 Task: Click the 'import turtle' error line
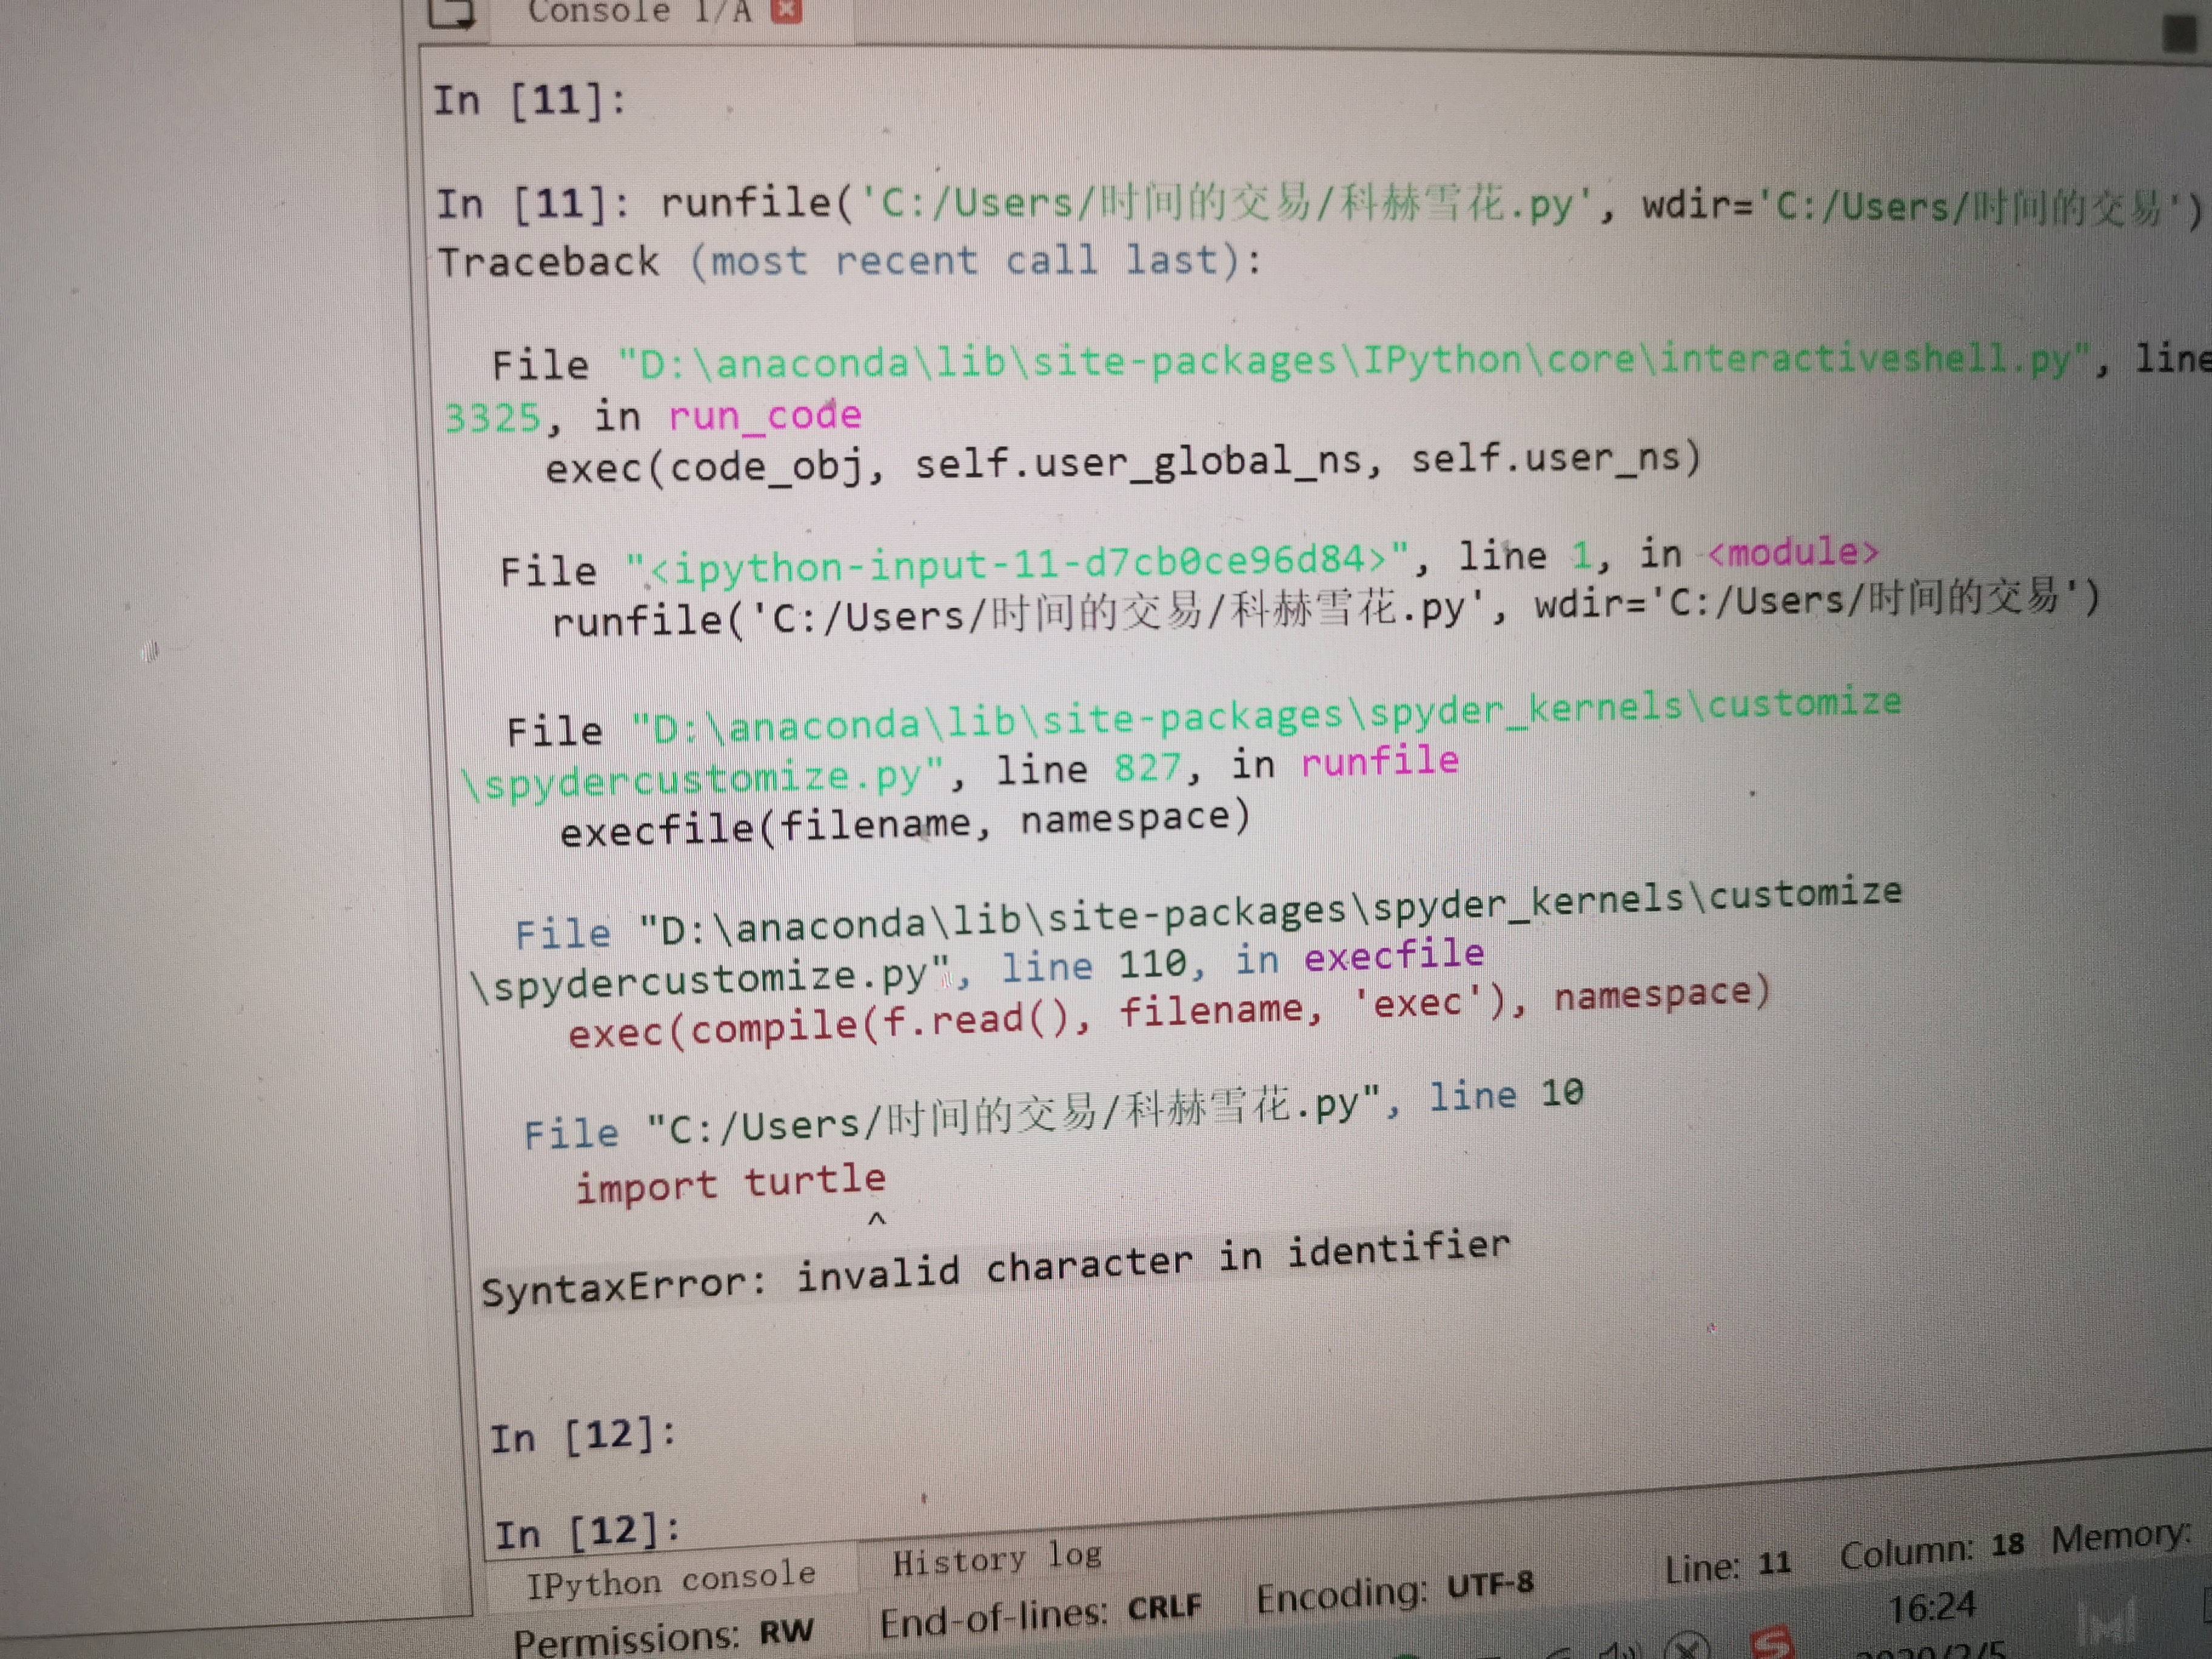[730, 1184]
